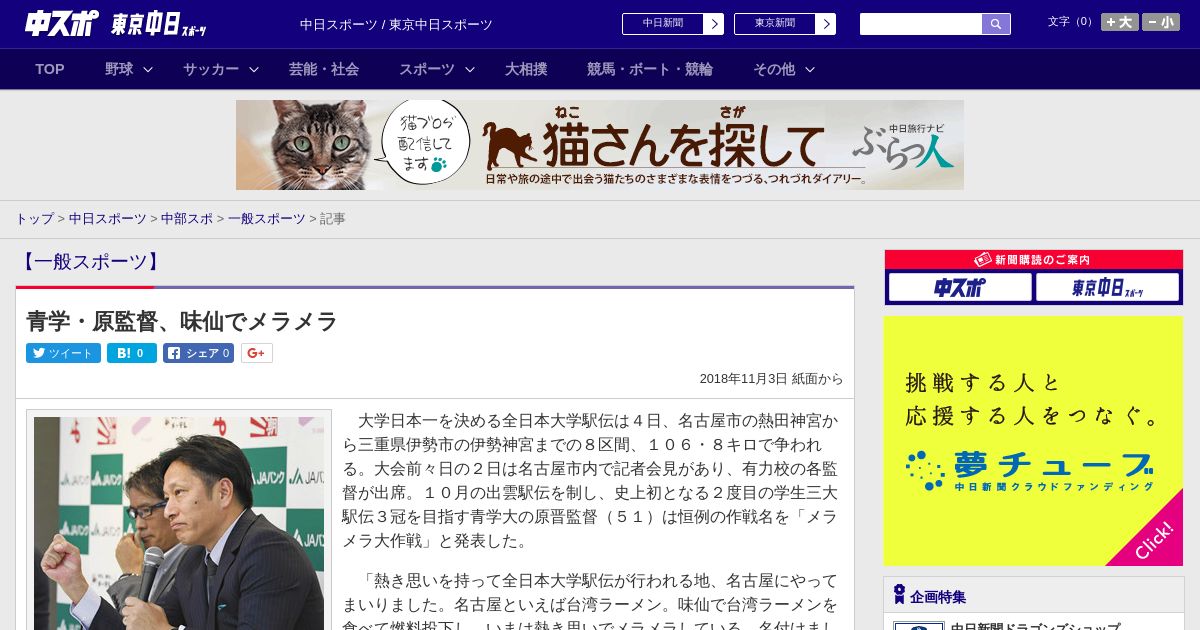This screenshot has width=1200, height=630.
Task: Share article with Twitter ツイート button
Action: (x=63, y=353)
